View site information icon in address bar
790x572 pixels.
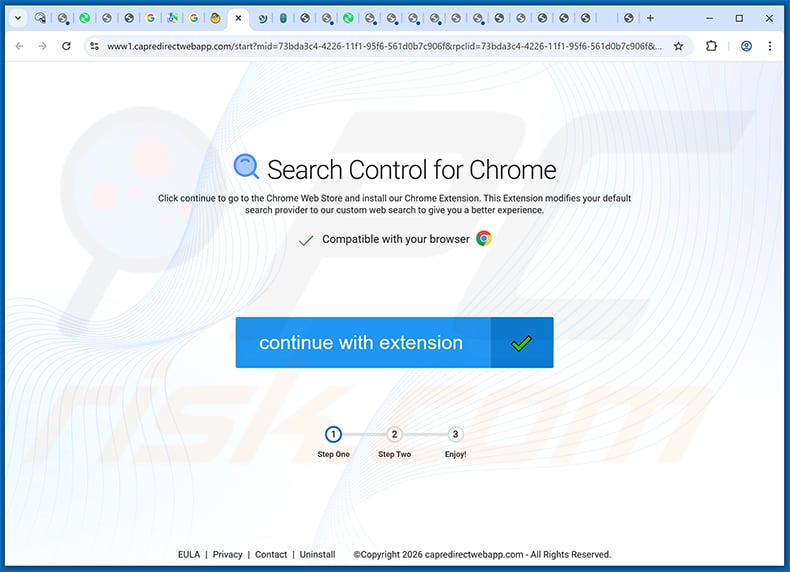94,46
